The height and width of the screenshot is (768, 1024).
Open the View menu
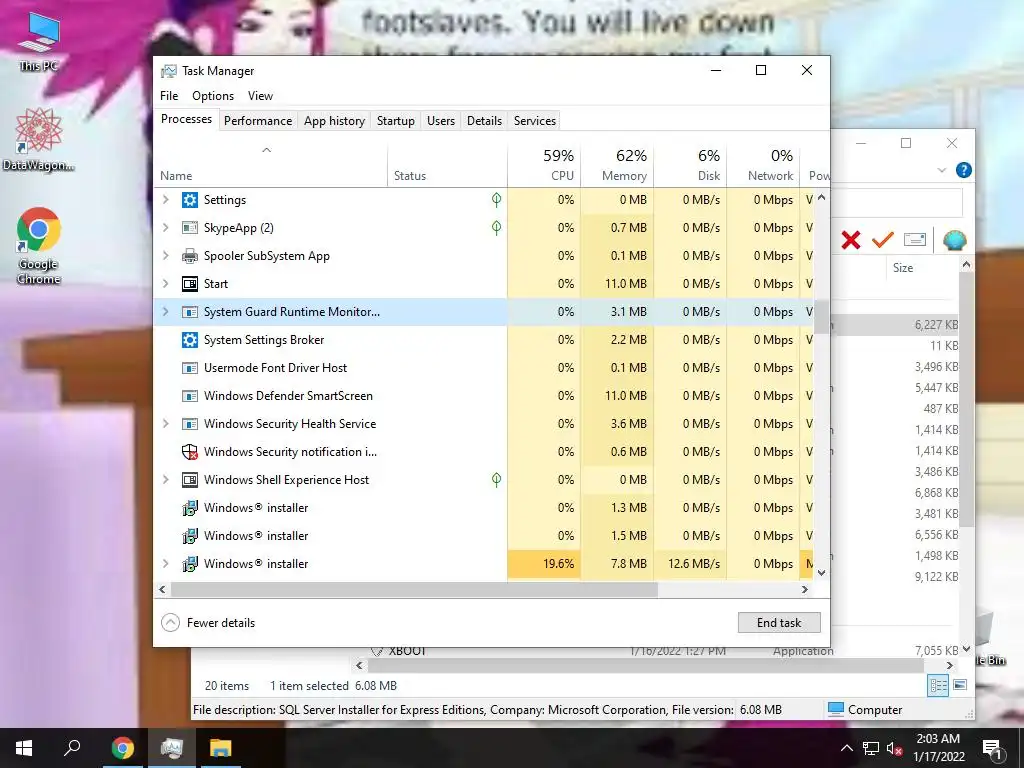pyautogui.click(x=260, y=96)
